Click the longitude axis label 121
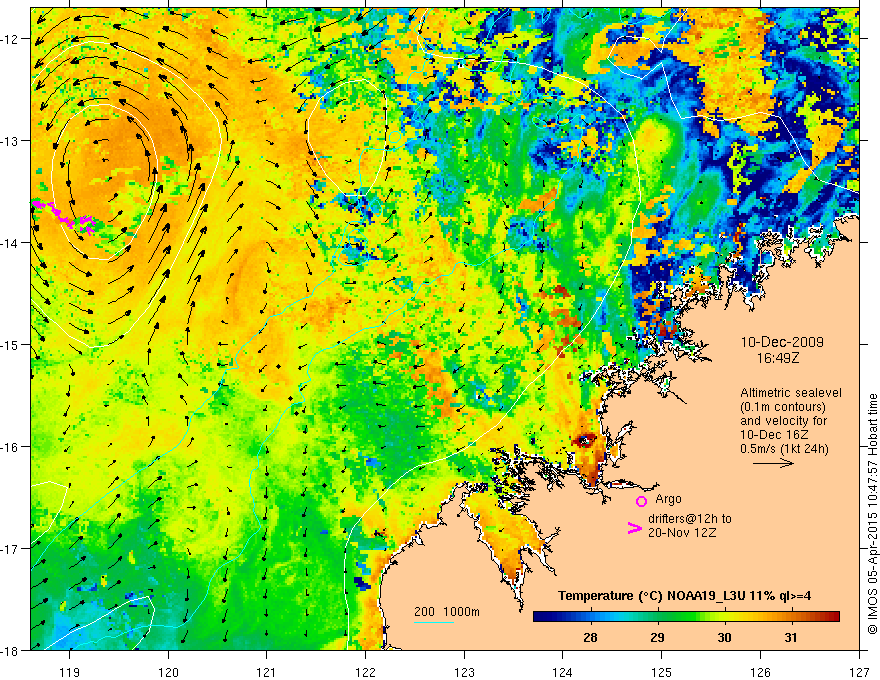The image size is (880, 680). [267, 672]
